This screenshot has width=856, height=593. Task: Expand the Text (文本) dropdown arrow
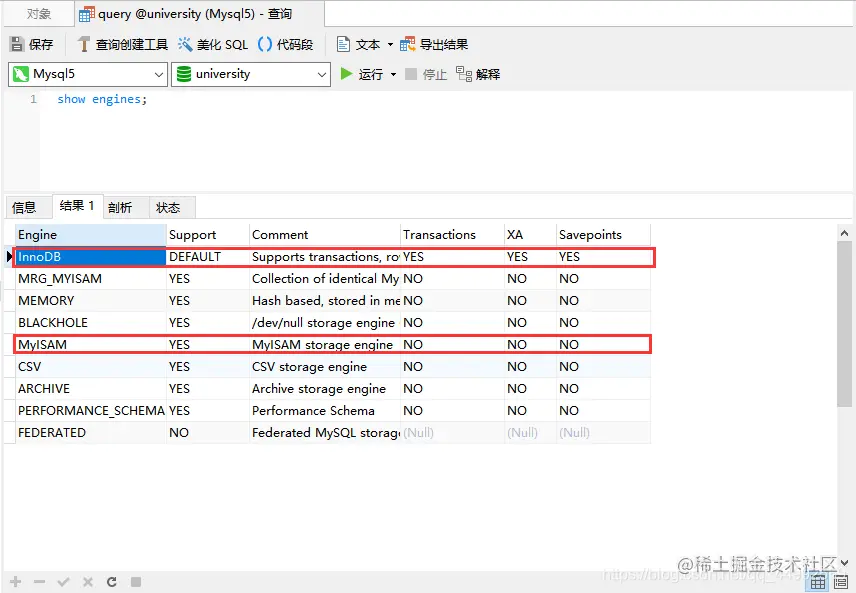390,44
